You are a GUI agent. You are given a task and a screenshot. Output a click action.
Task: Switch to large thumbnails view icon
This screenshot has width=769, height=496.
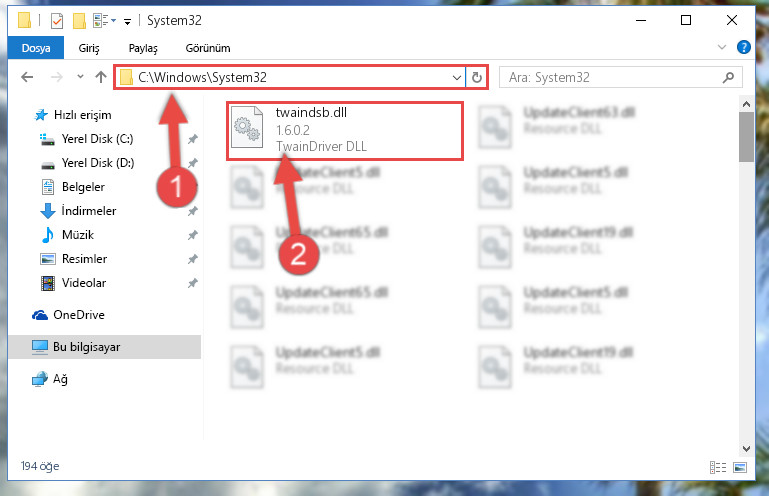(x=740, y=467)
